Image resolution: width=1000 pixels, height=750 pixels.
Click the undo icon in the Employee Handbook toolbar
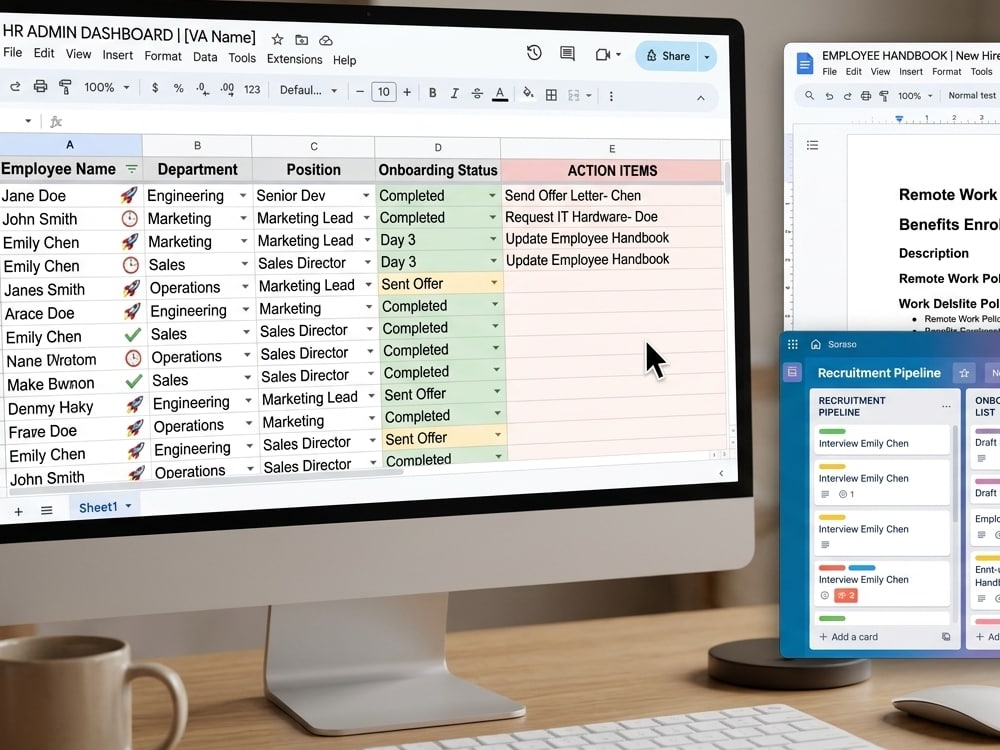(829, 96)
